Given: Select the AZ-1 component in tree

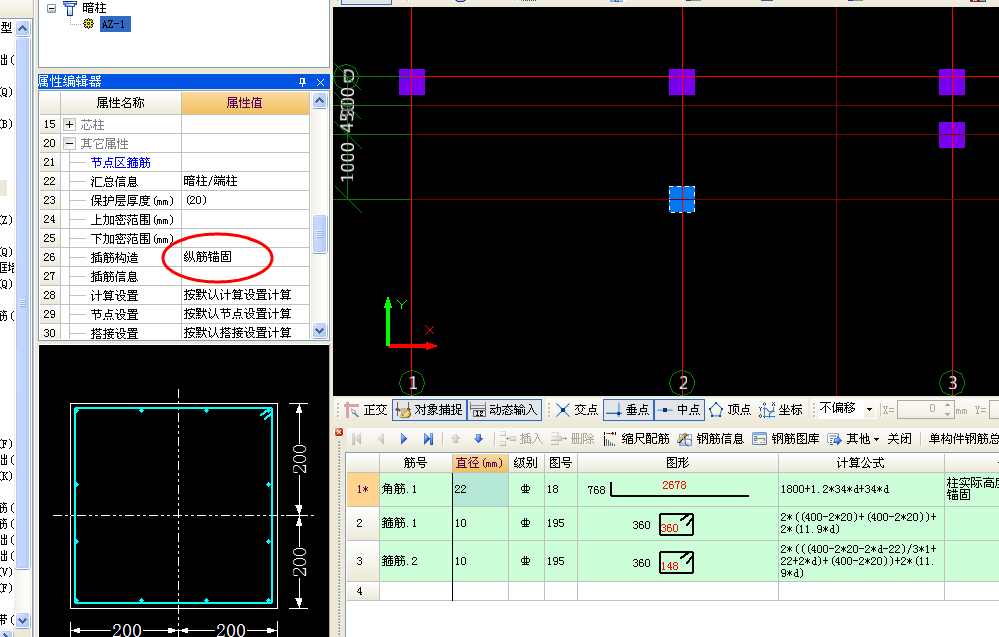Looking at the screenshot, I should pos(115,24).
